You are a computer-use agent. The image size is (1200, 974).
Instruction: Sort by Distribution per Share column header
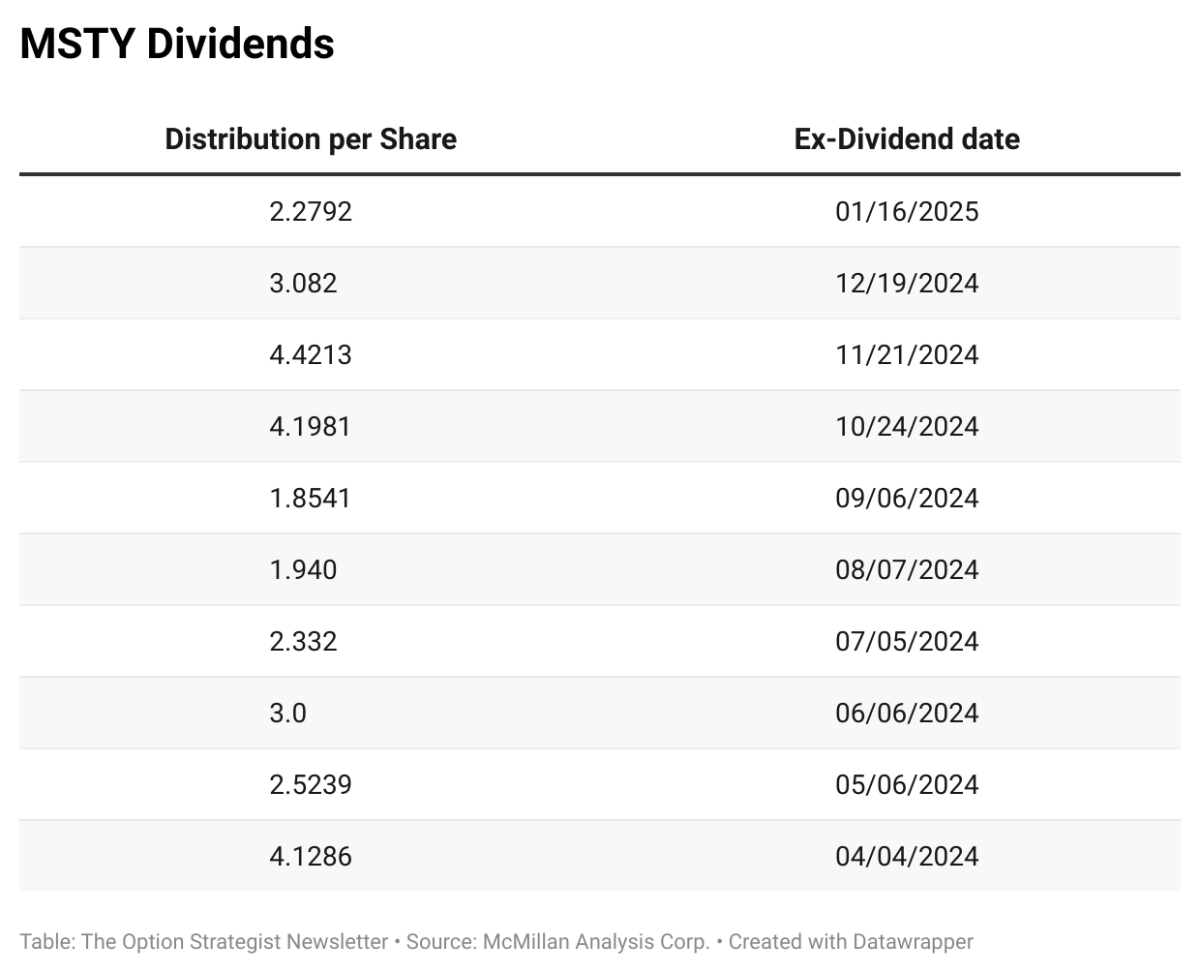(310, 139)
